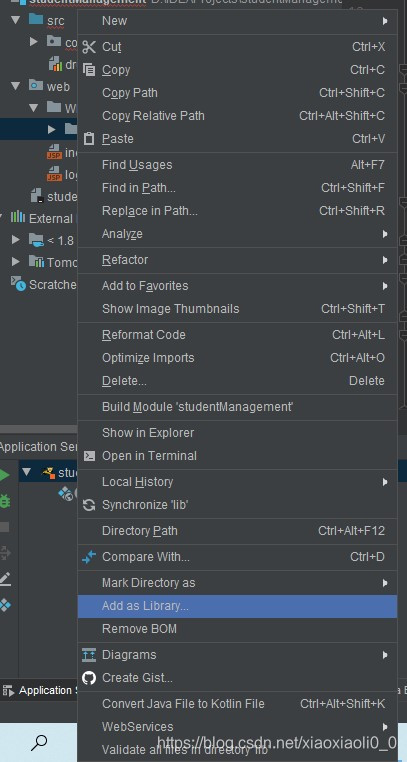Choose Add as Library

(x=237, y=606)
